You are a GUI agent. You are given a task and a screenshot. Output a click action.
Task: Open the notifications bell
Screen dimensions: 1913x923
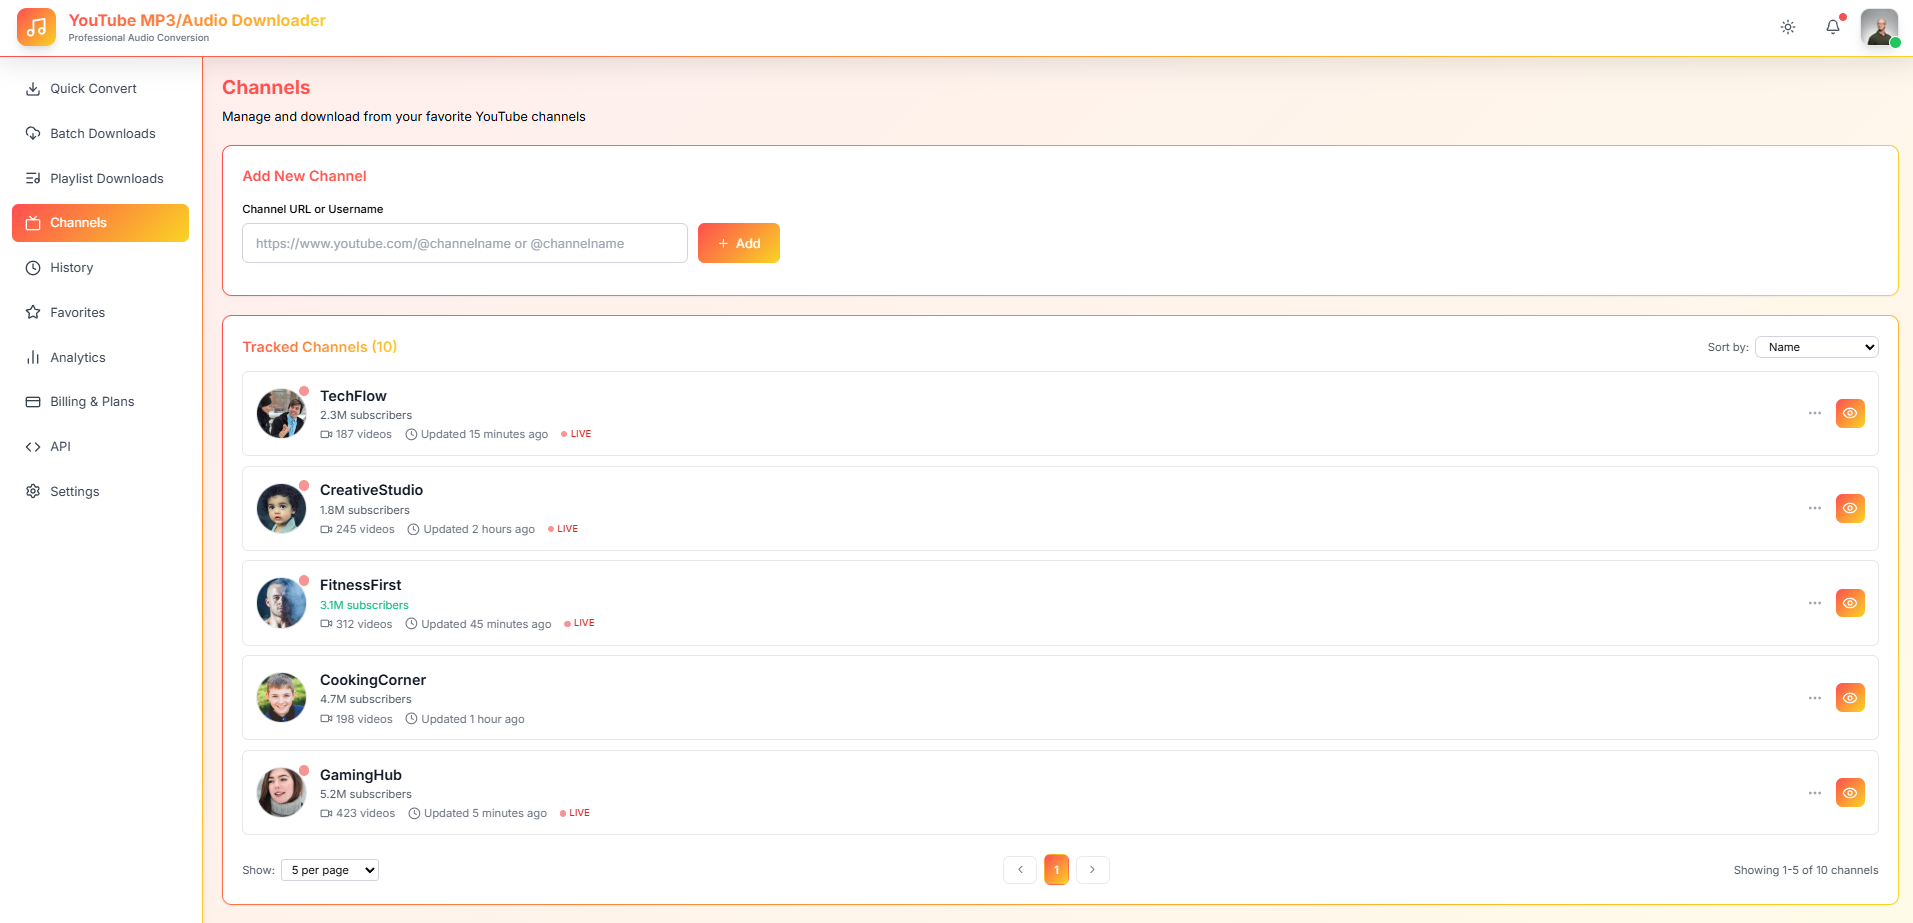pyautogui.click(x=1832, y=27)
